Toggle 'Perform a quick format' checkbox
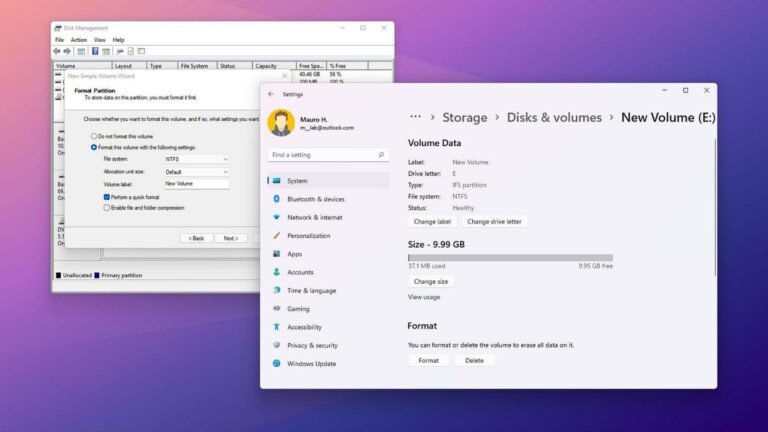The image size is (768, 432). click(106, 197)
